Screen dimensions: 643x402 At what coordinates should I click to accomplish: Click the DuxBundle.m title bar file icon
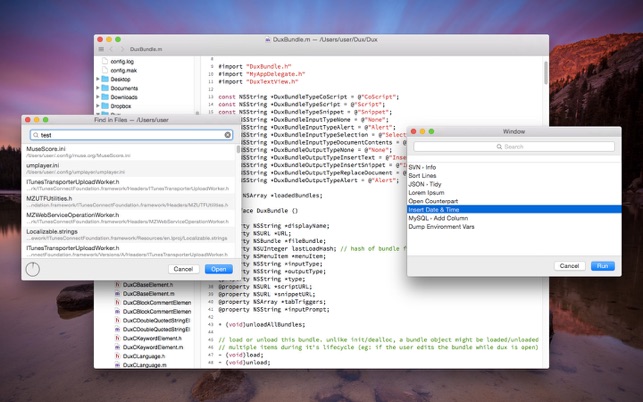(268, 39)
